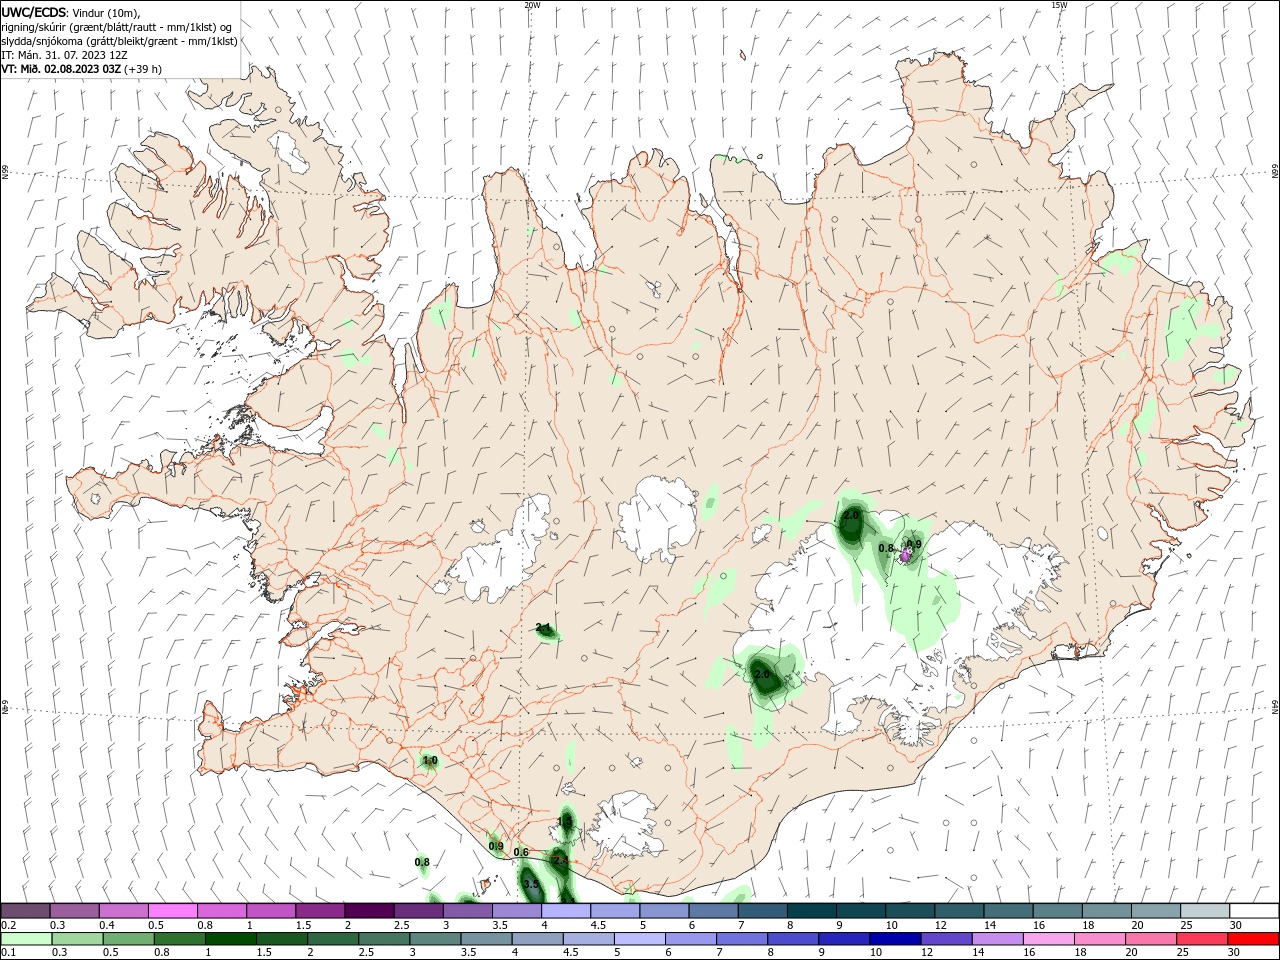Click the 0.9 value beside the pink snow spot
Image resolution: width=1280 pixels, height=960 pixels.
[914, 544]
